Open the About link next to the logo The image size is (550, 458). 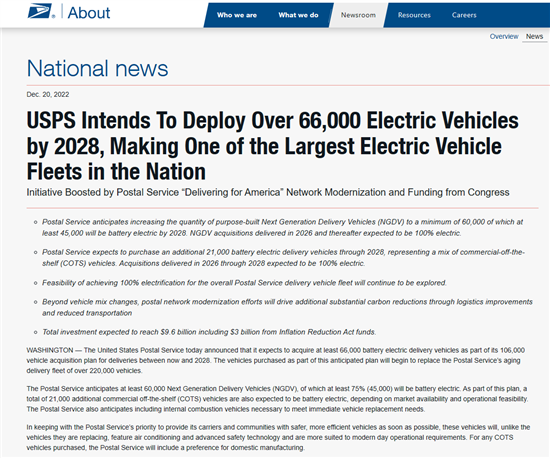coord(89,13)
